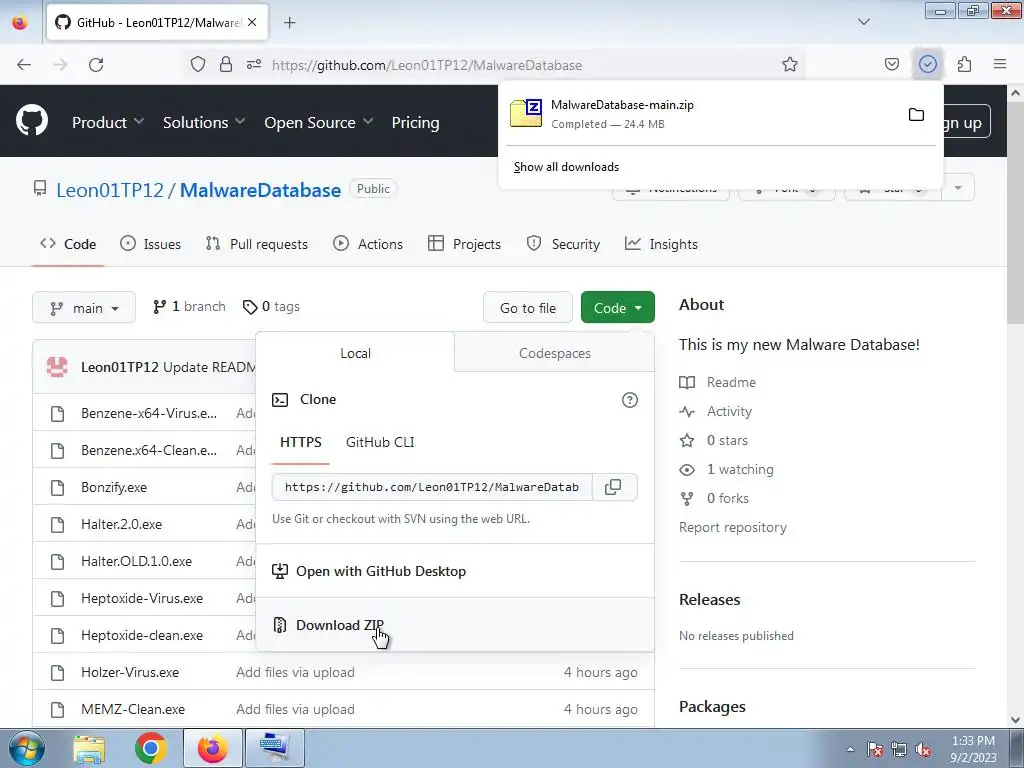1024x768 pixels.
Task: Open the Leon01TP12 owner link
Action: pos(110,190)
